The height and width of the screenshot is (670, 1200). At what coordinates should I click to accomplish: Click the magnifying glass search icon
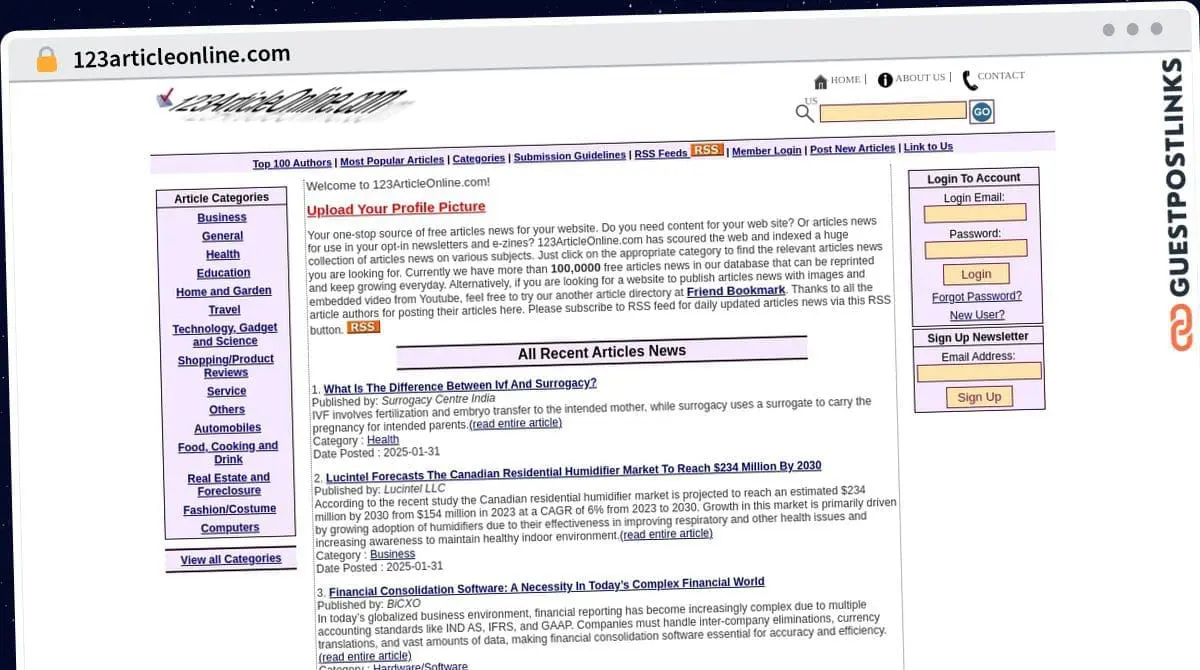click(x=805, y=113)
